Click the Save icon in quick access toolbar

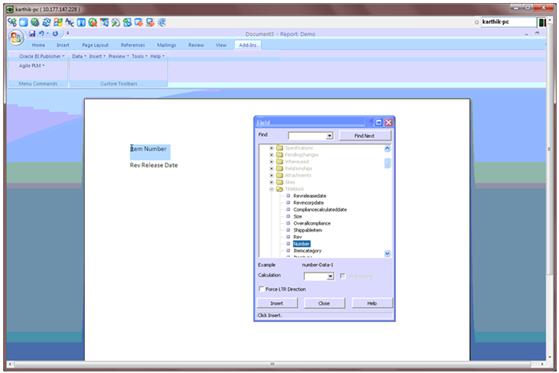pyautogui.click(x=32, y=34)
